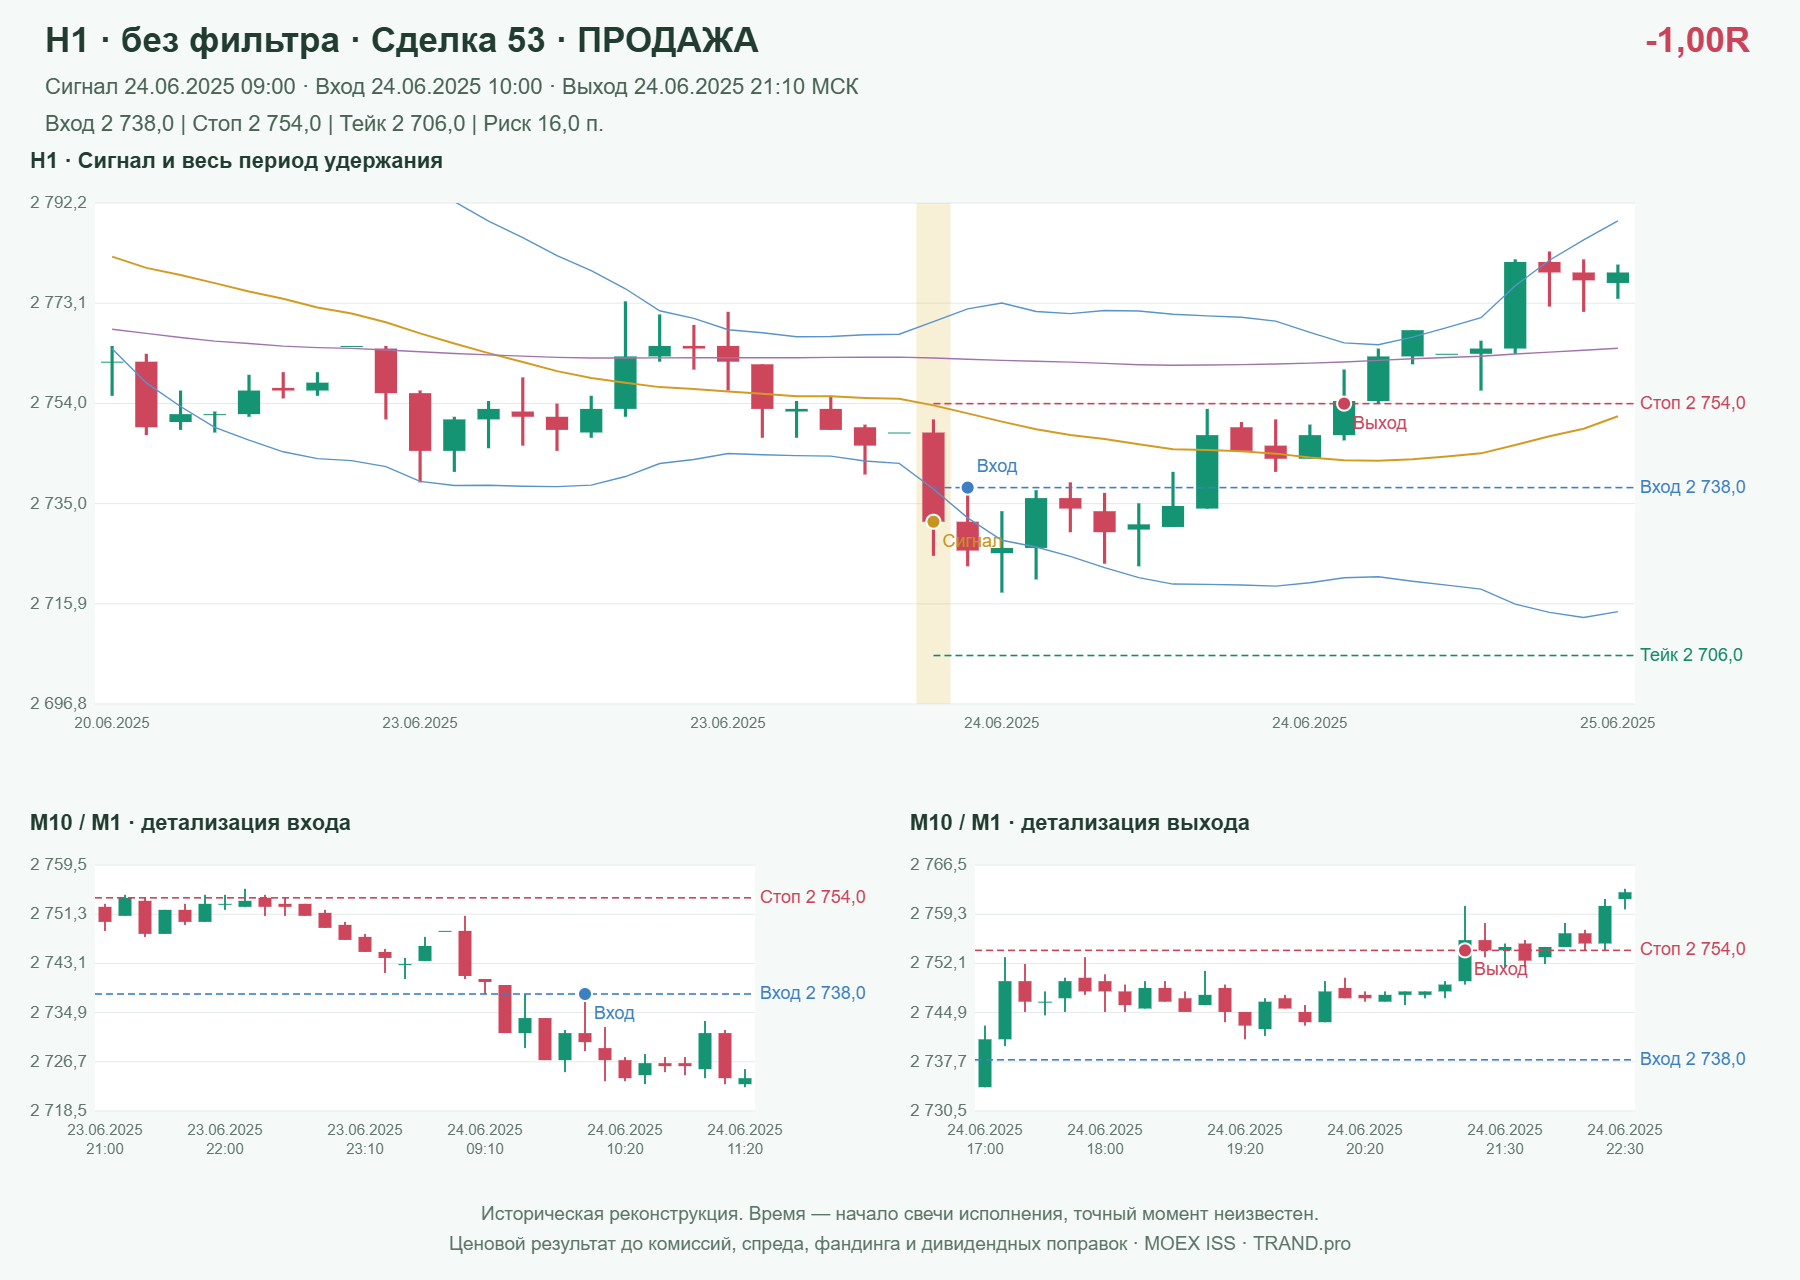Click the 2 766,5 tick in the exit detail chart
Image resolution: width=1800 pixels, height=1280 pixels.
[x=938, y=864]
